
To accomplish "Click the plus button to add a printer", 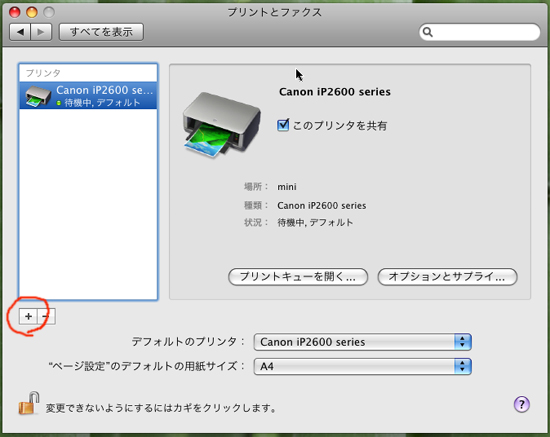I will click(x=28, y=316).
